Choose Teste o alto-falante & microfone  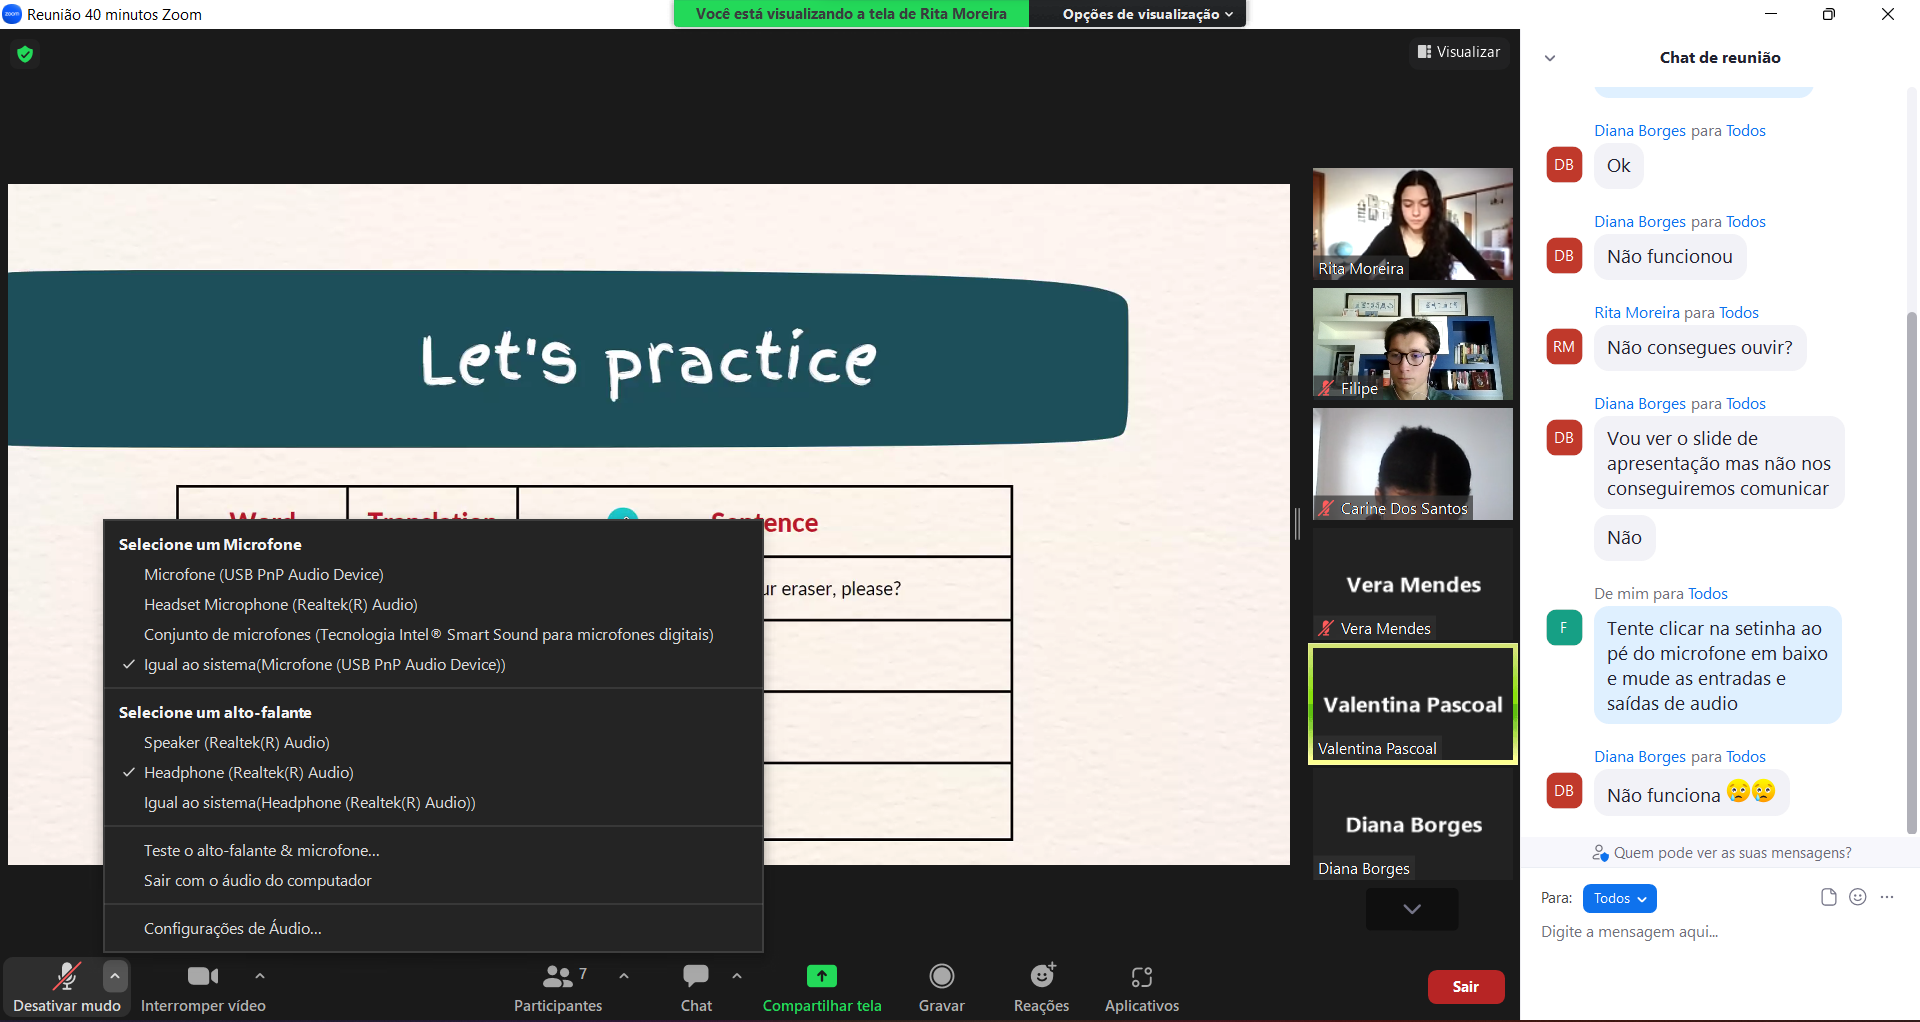433,850
